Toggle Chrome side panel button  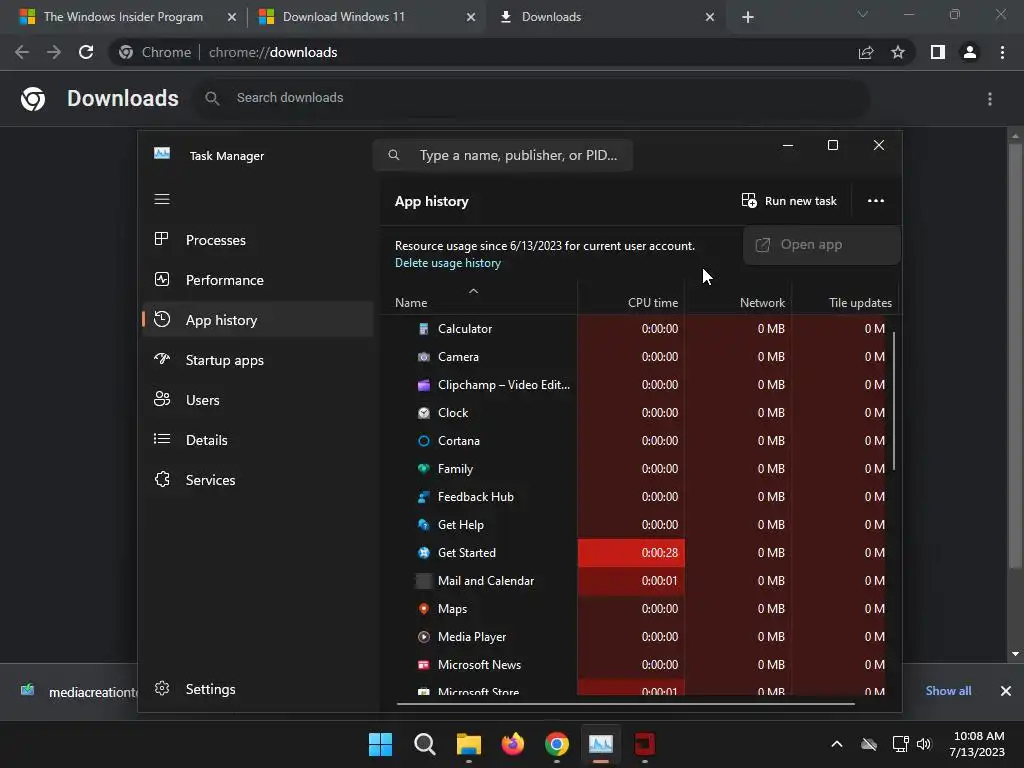click(938, 52)
